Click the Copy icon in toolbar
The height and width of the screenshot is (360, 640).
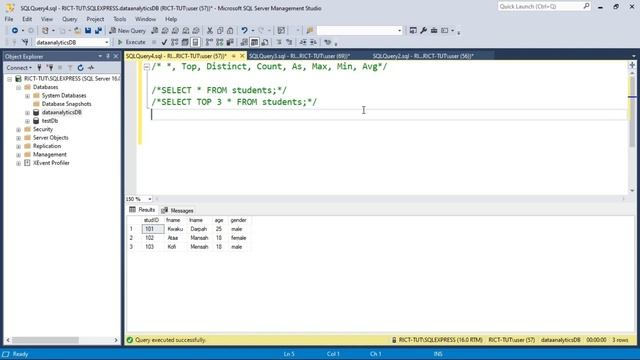[x=220, y=31]
